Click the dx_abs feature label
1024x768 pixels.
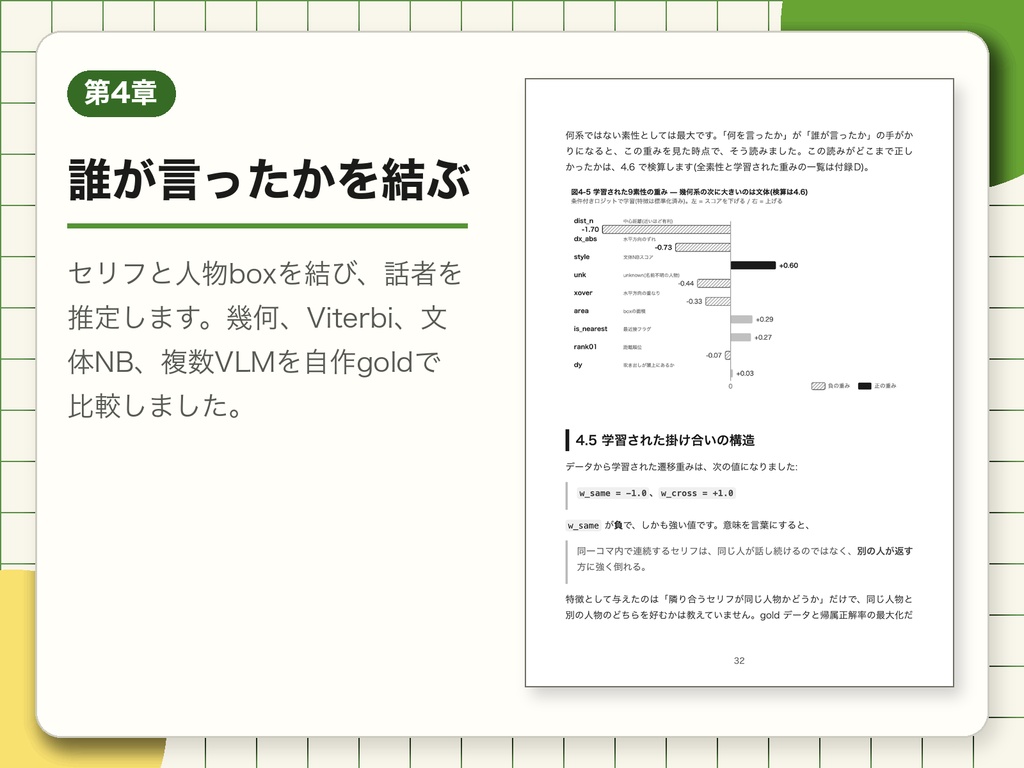585,238
